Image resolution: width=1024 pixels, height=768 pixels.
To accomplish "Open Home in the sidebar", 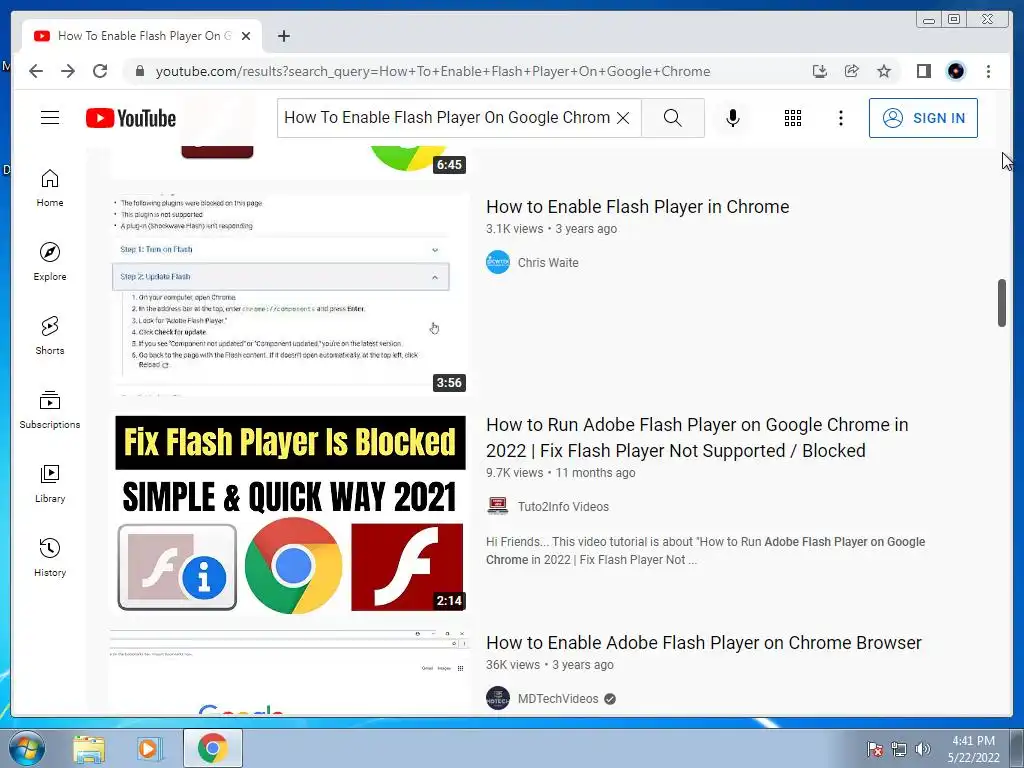I will (50, 188).
